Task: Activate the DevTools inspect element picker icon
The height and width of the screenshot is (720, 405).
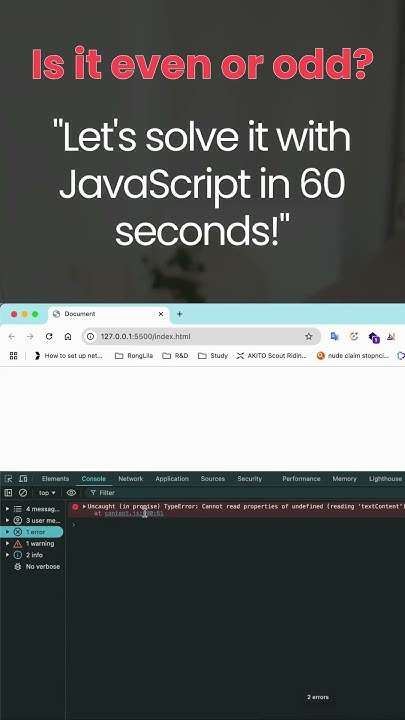Action: click(8, 478)
